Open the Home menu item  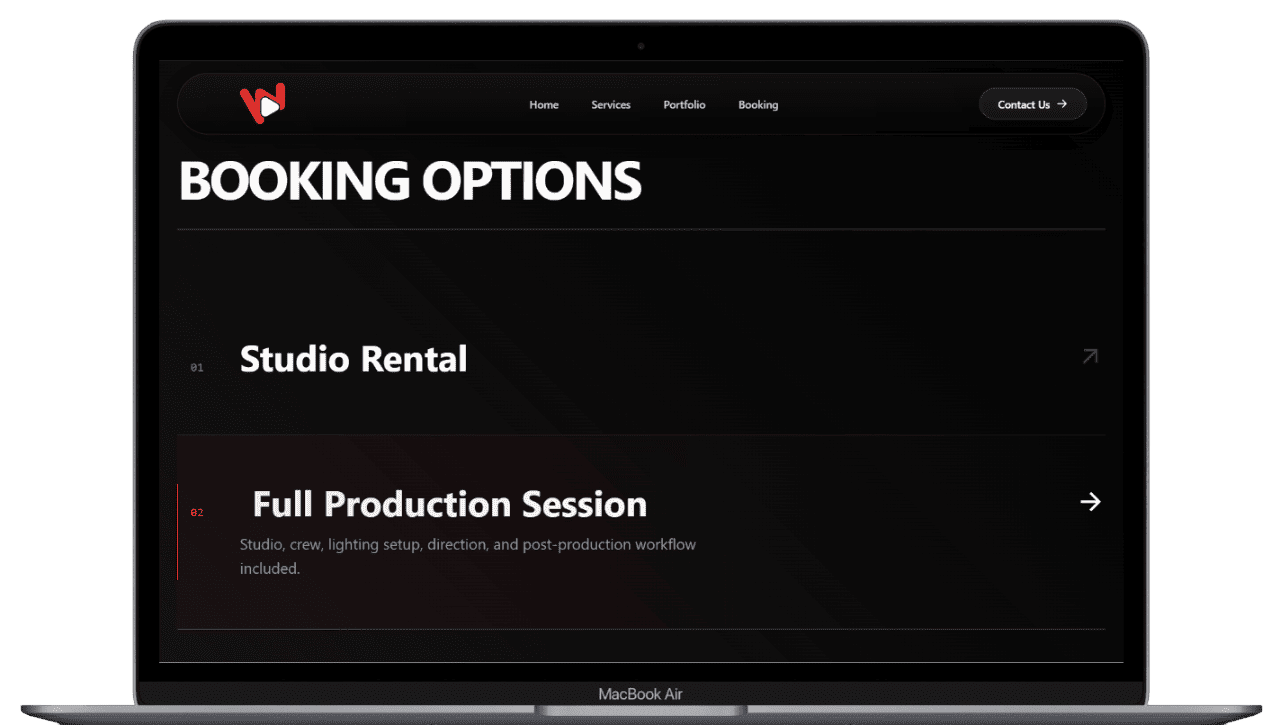[544, 105]
